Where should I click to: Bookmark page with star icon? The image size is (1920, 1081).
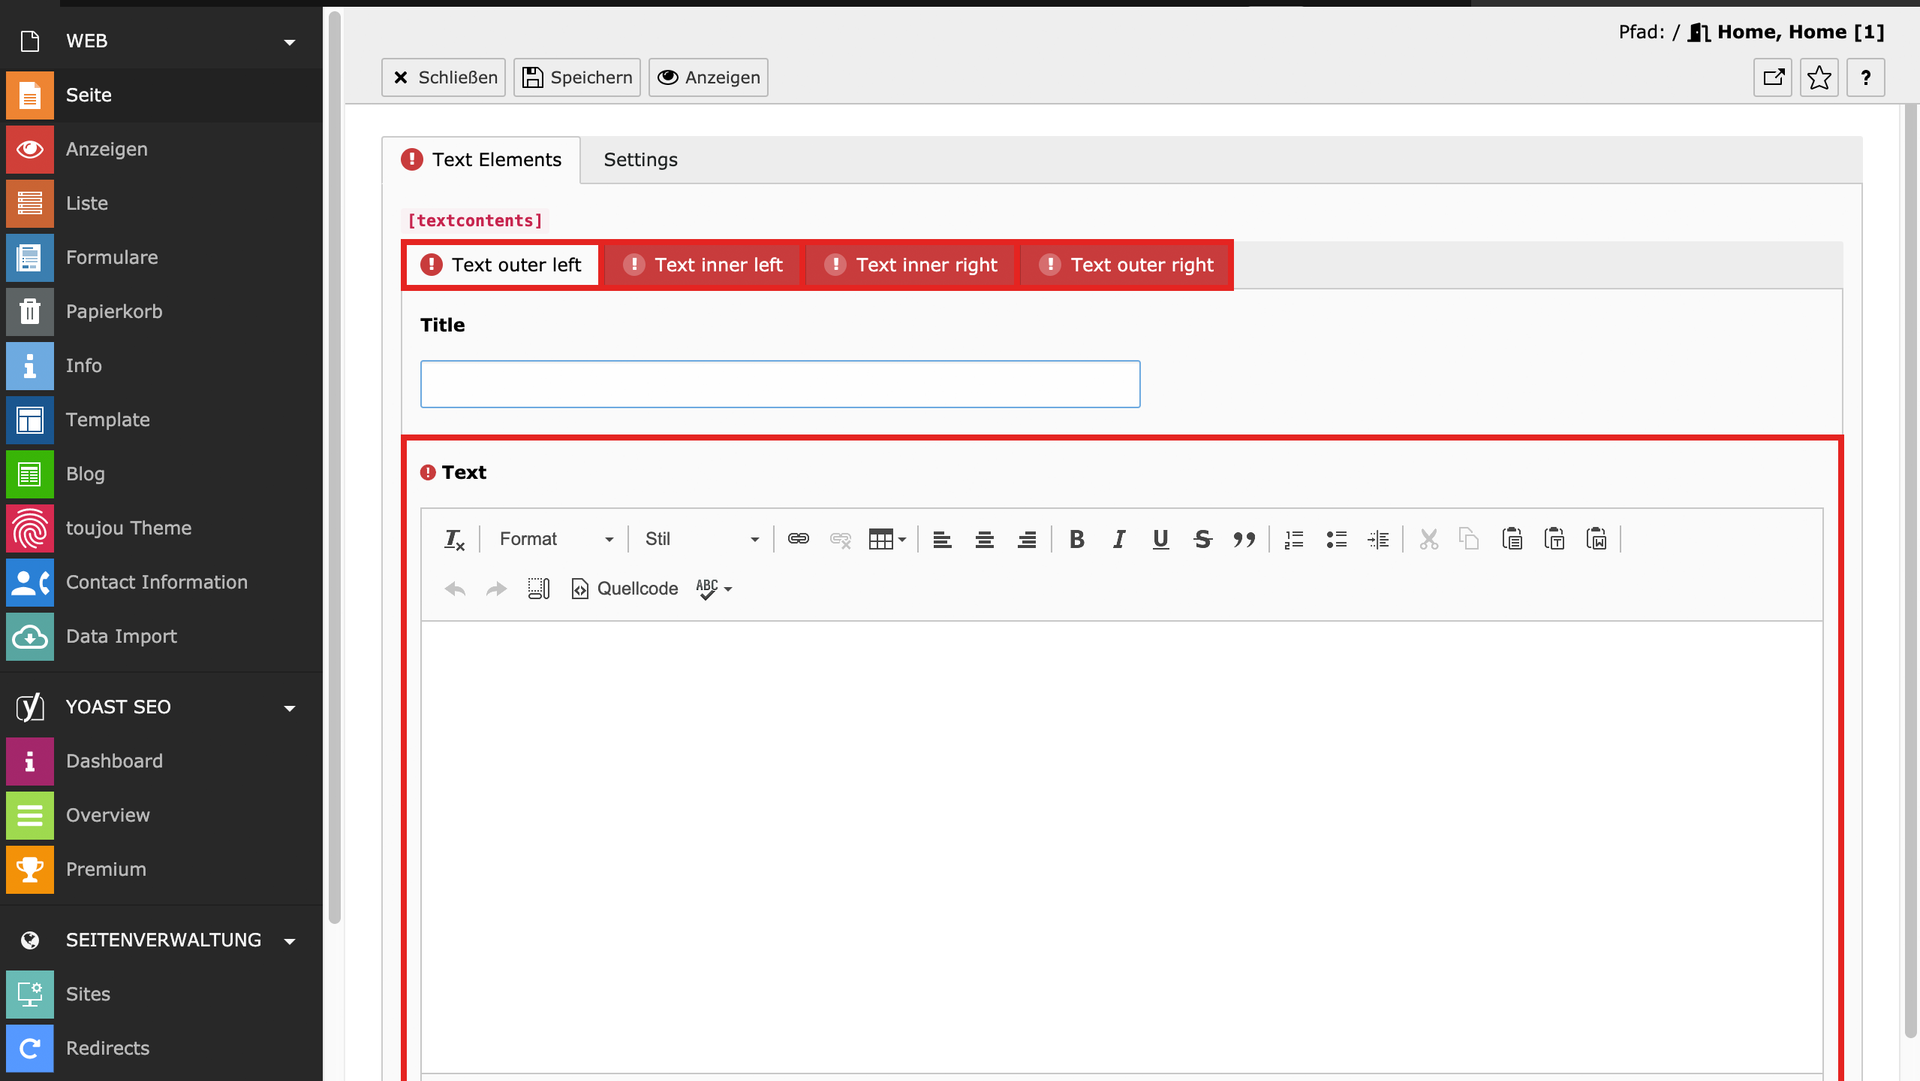pyautogui.click(x=1819, y=78)
